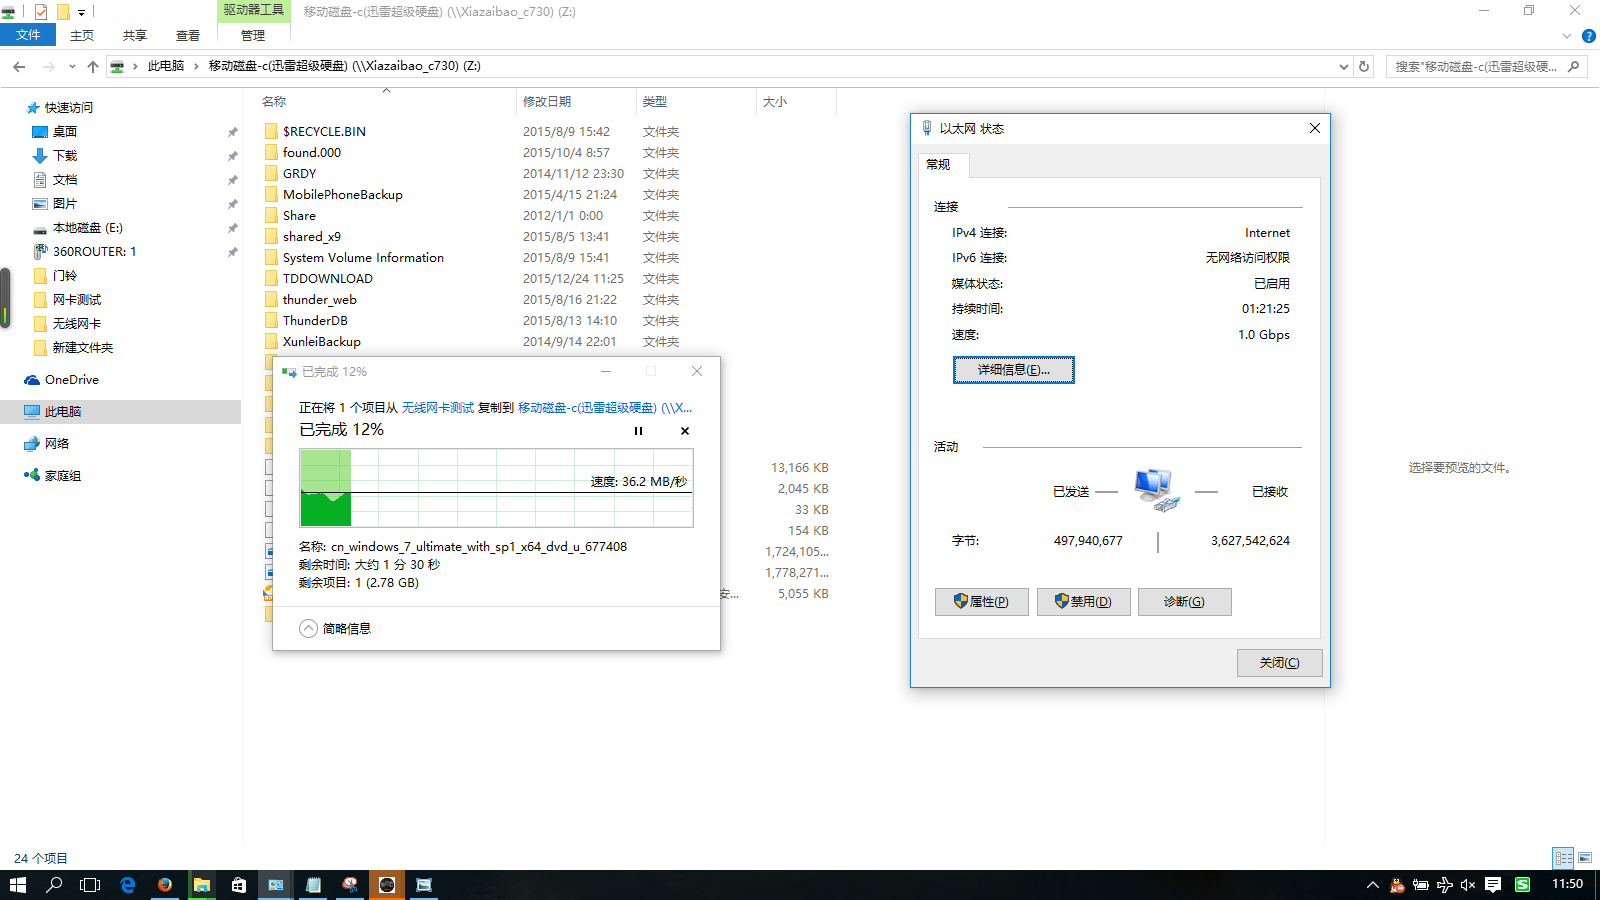Select 网络 in the navigation pane

(57, 444)
